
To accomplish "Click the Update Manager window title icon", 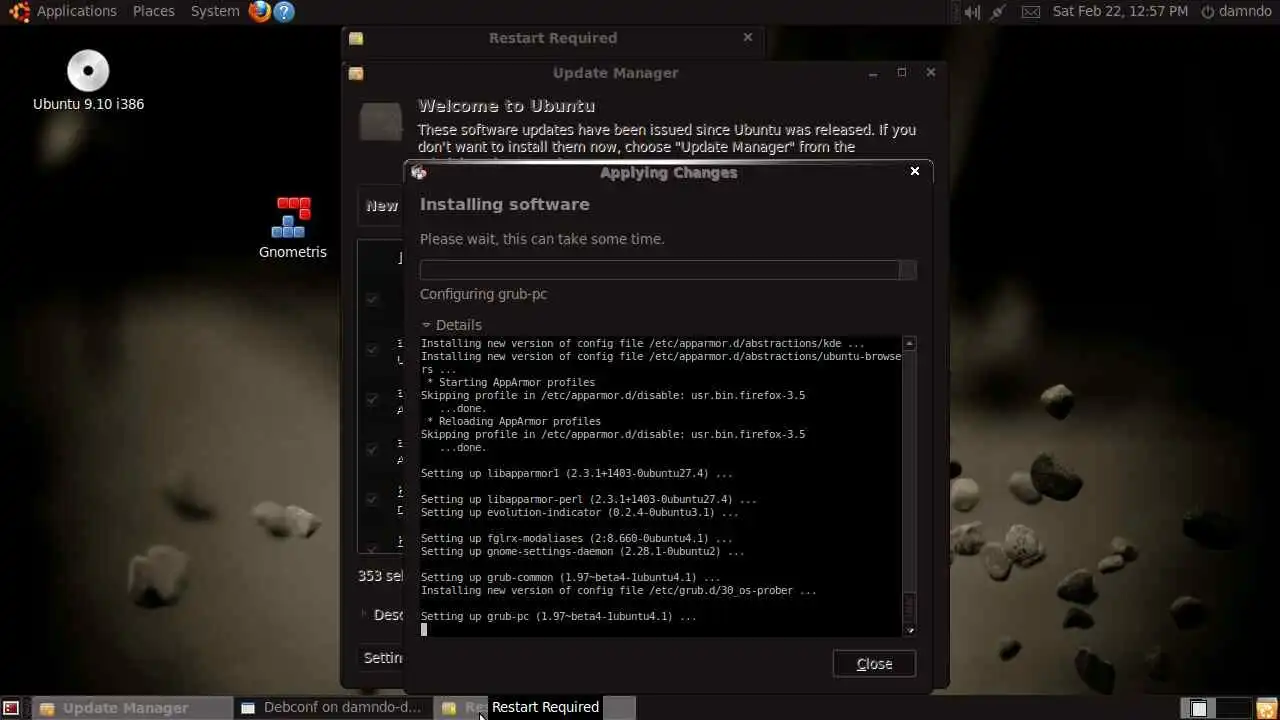I will [356, 73].
